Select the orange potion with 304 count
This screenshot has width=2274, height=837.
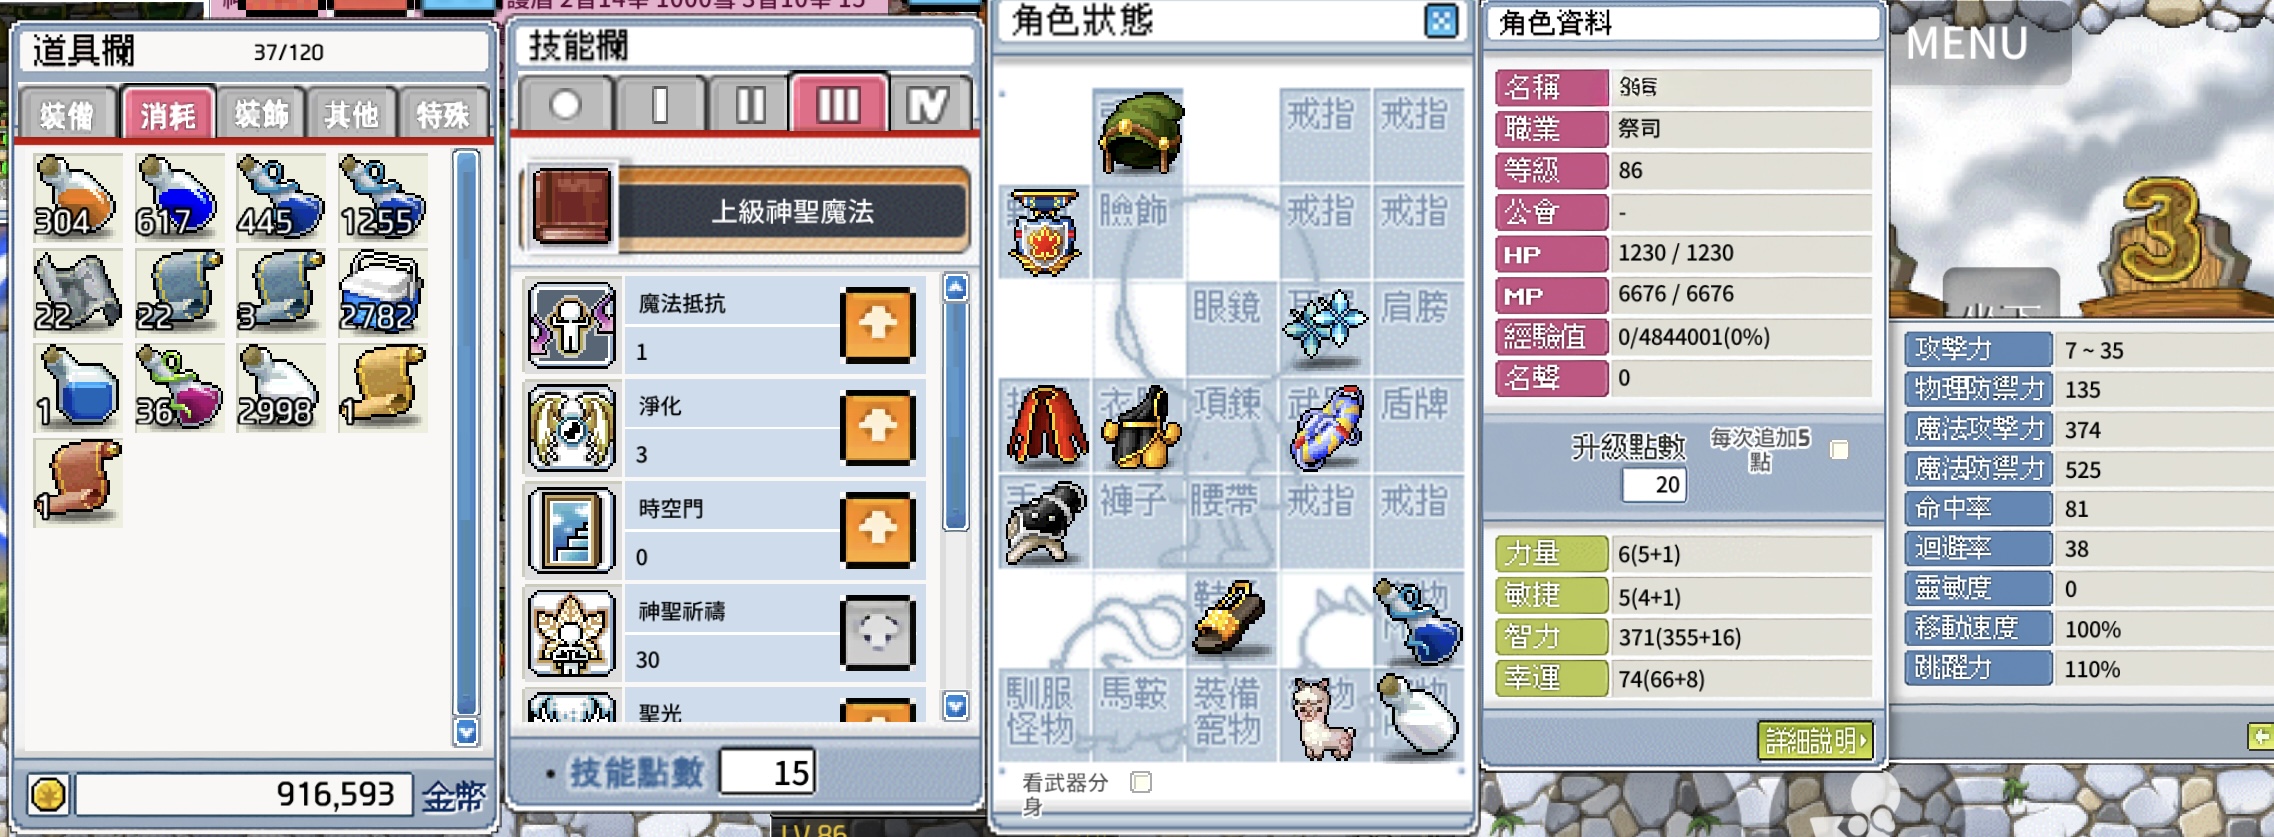[x=77, y=196]
